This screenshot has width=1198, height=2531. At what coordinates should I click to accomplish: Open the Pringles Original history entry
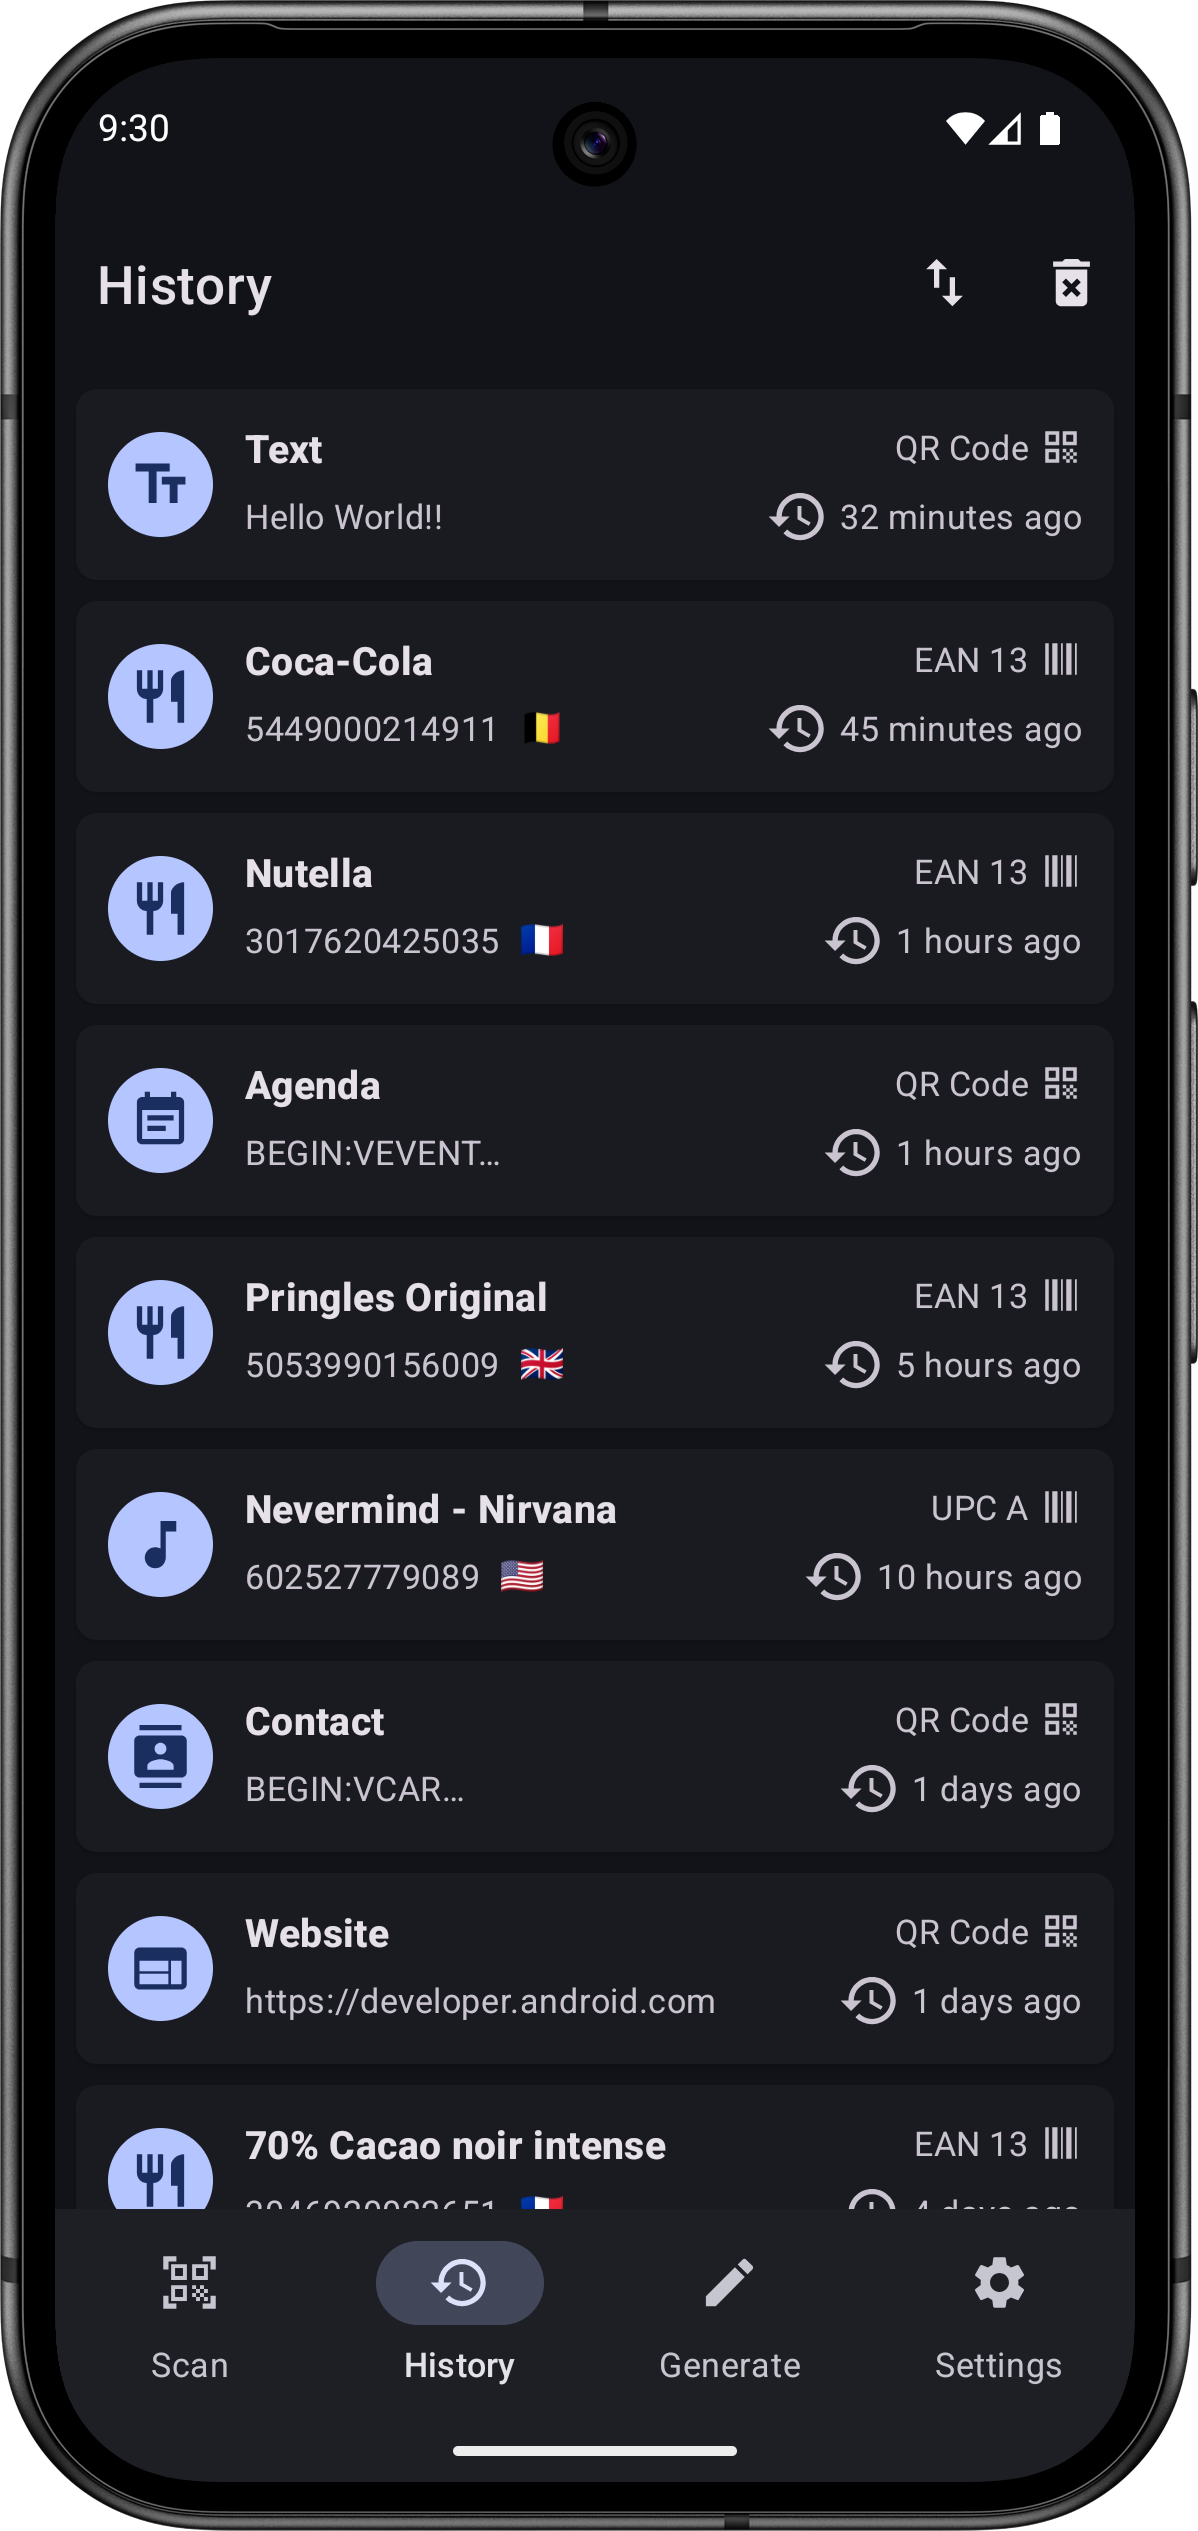pos(595,1333)
